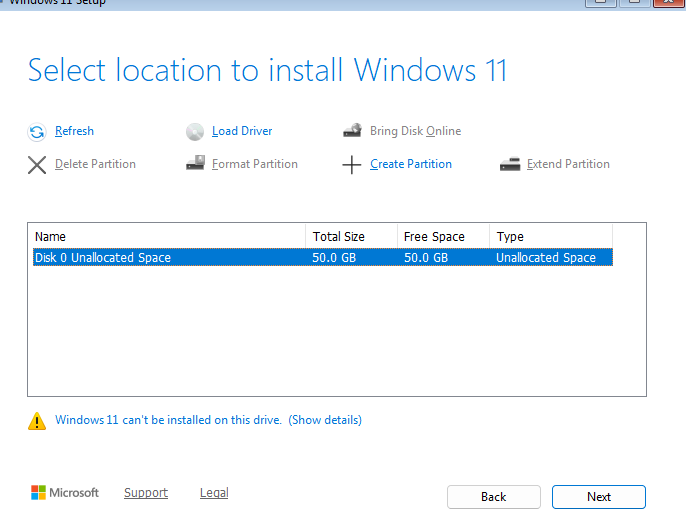Click the 50.0 GB Total Size cell
Image resolution: width=686 pixels, height=532 pixels.
pos(334,258)
